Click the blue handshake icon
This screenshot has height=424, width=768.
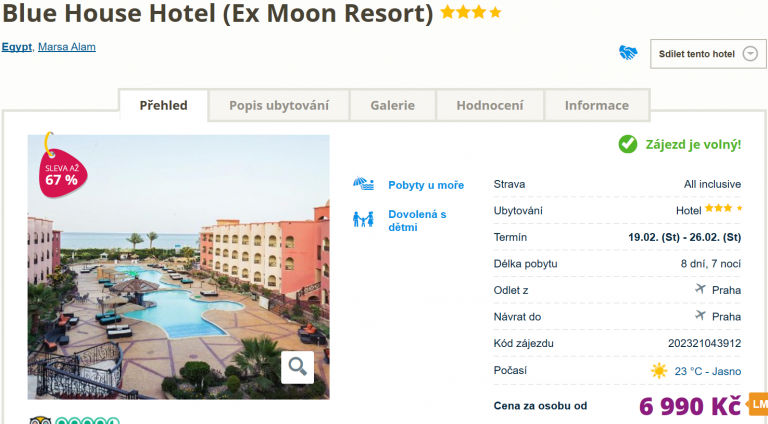coord(628,53)
